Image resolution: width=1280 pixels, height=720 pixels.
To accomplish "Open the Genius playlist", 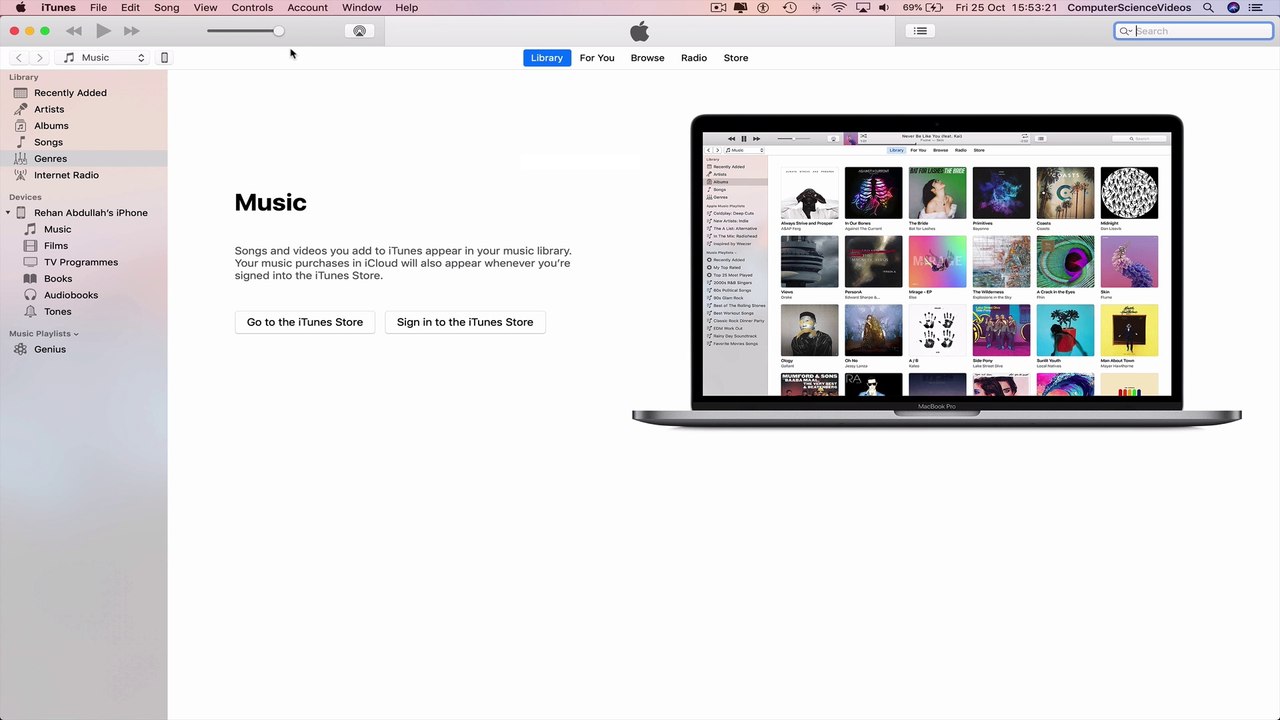I will pos(84,349).
